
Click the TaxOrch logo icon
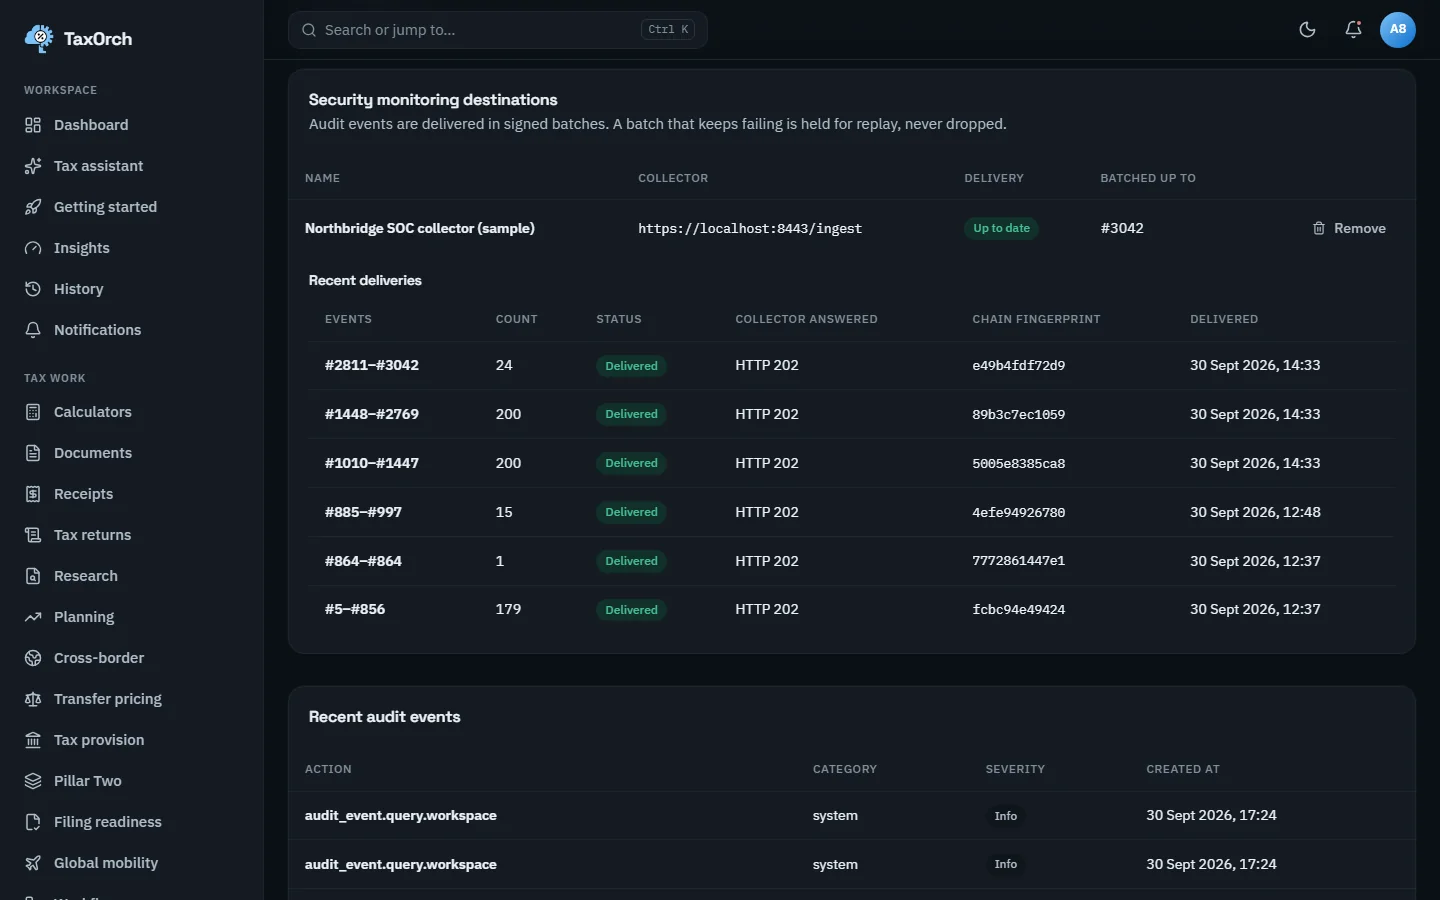click(x=39, y=38)
